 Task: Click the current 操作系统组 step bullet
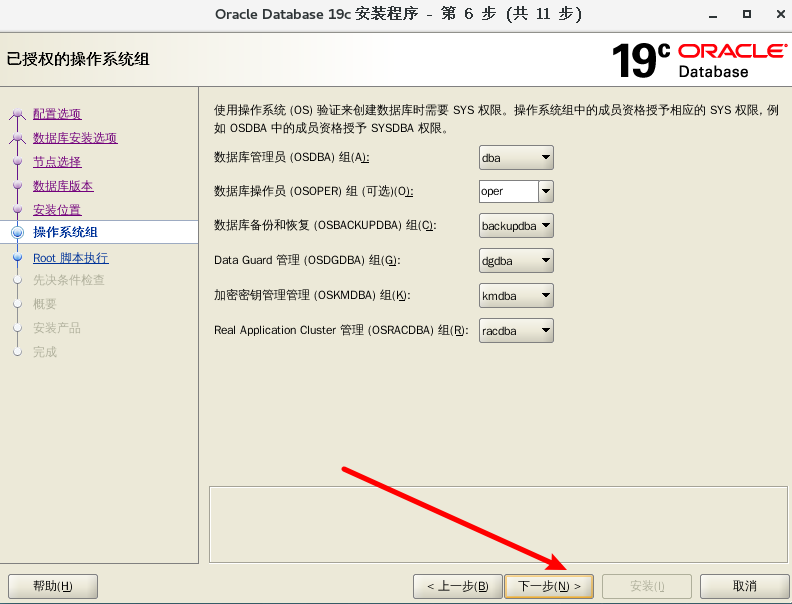point(17,233)
